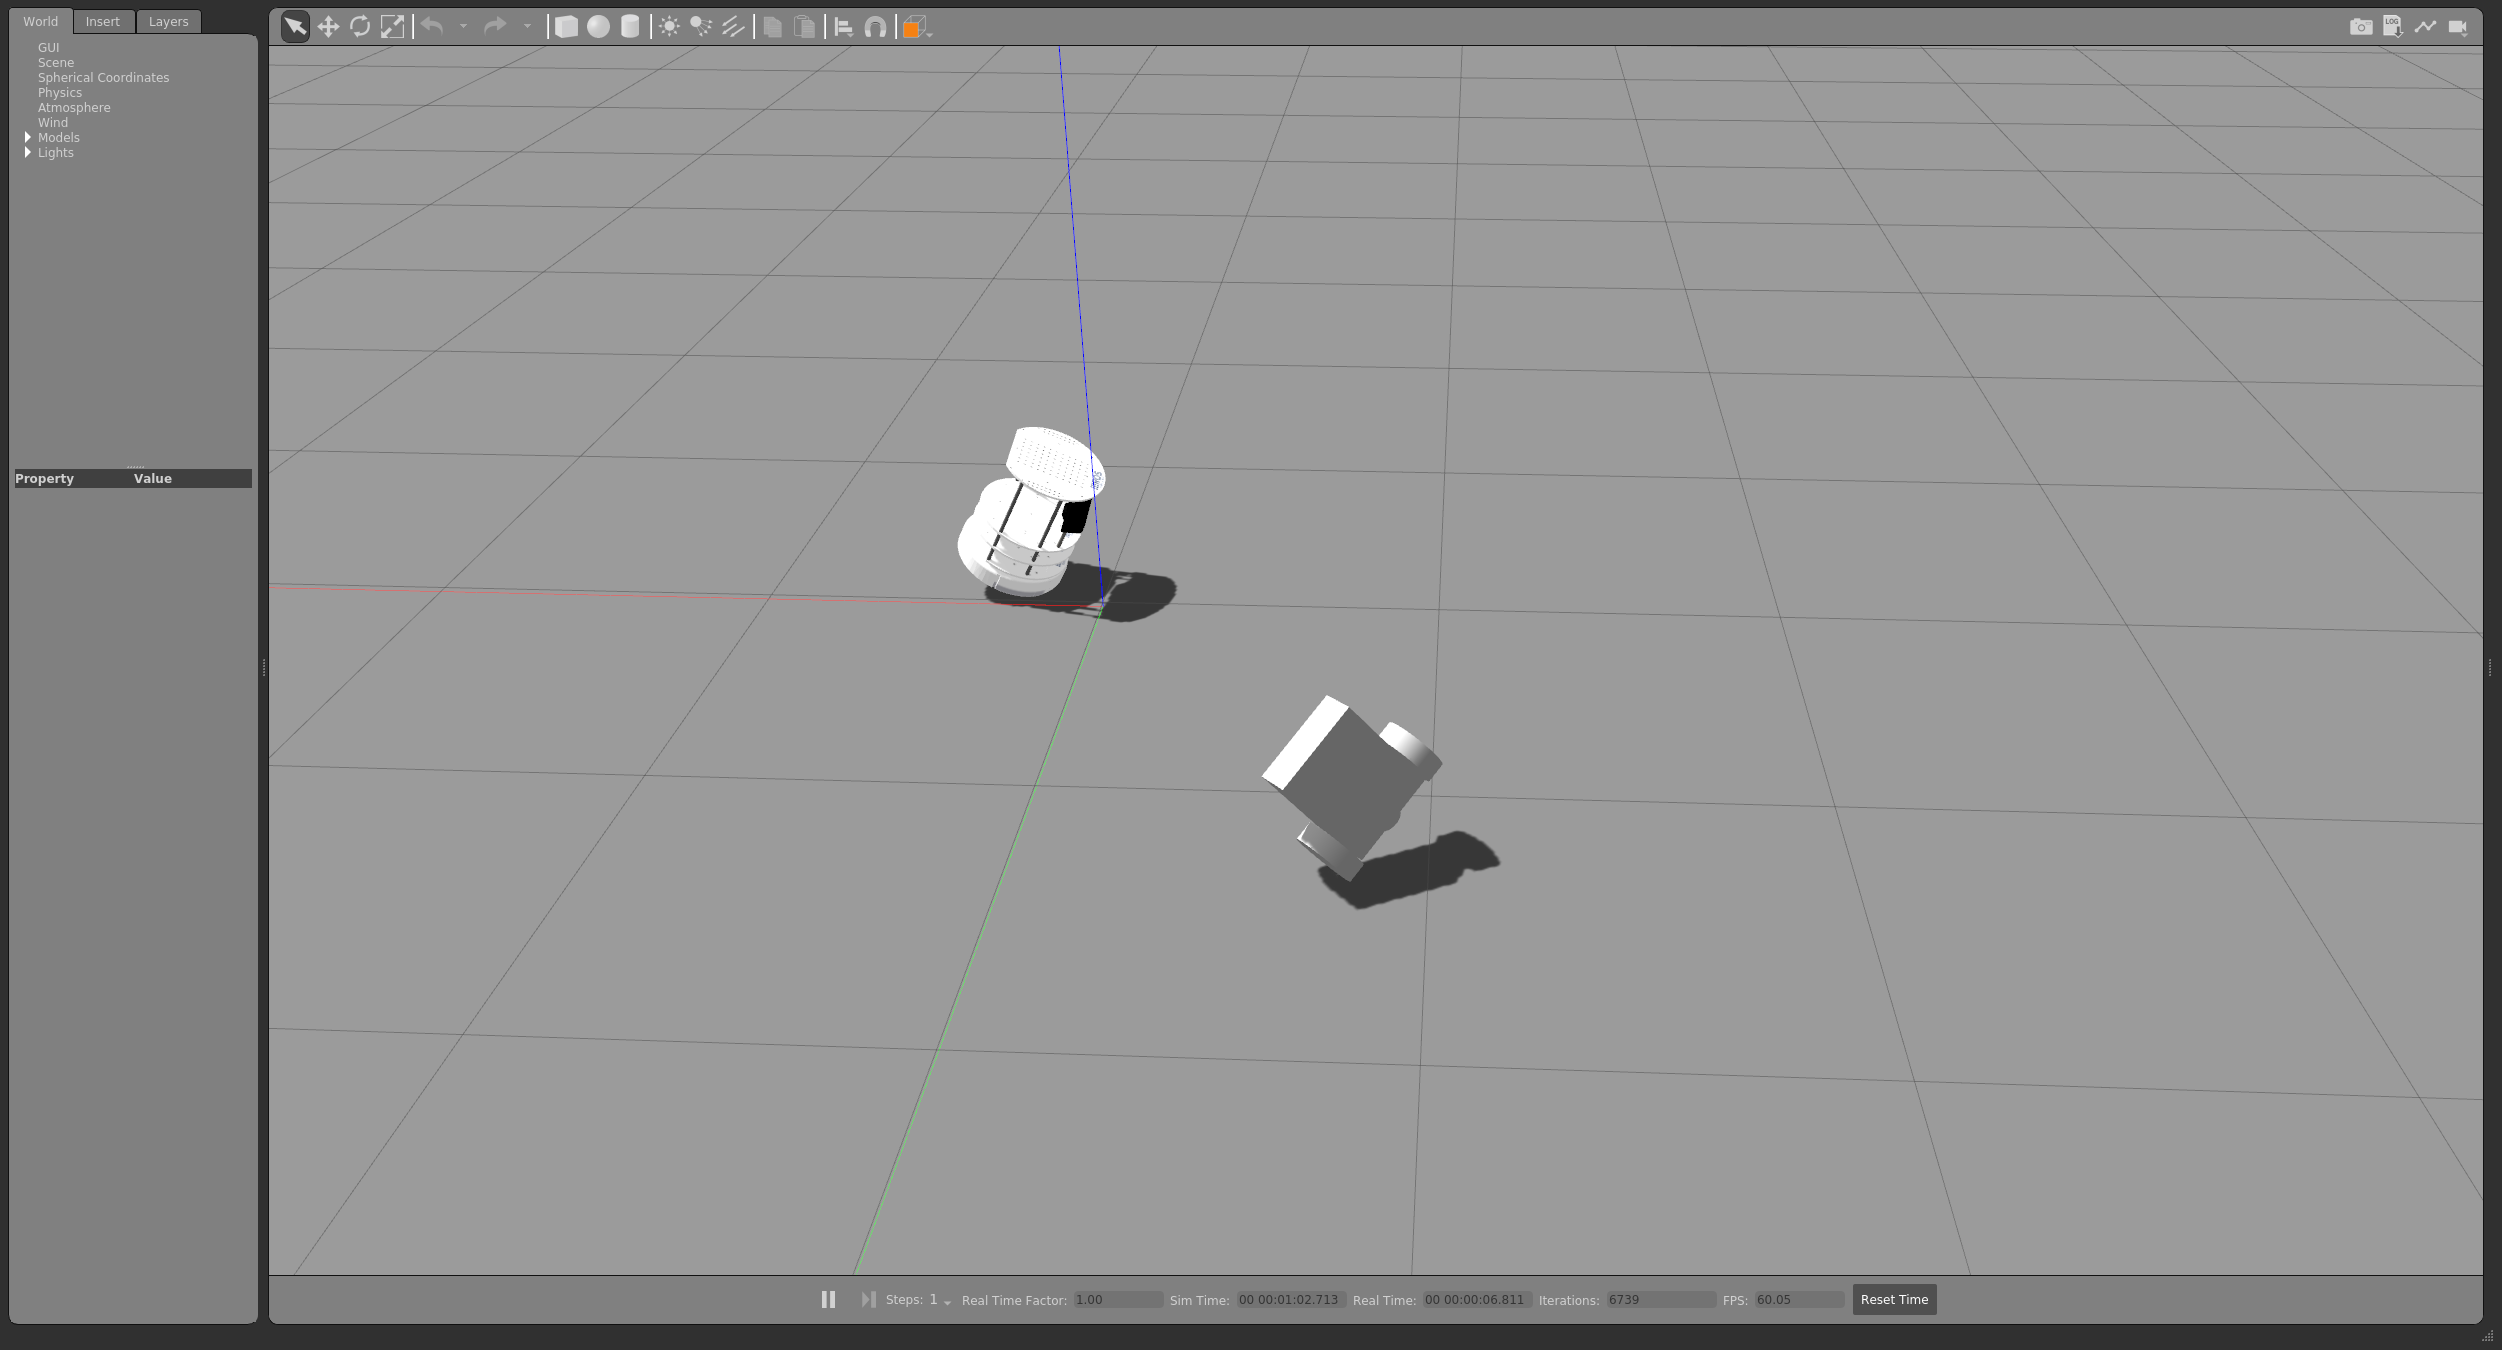
Task: Select the Translate mode tool
Action: coord(328,27)
